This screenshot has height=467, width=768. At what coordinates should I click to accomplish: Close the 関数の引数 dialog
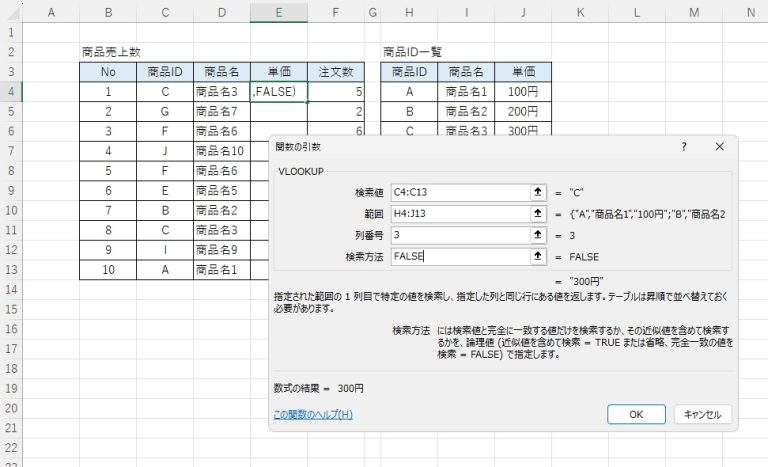pyautogui.click(x=719, y=146)
